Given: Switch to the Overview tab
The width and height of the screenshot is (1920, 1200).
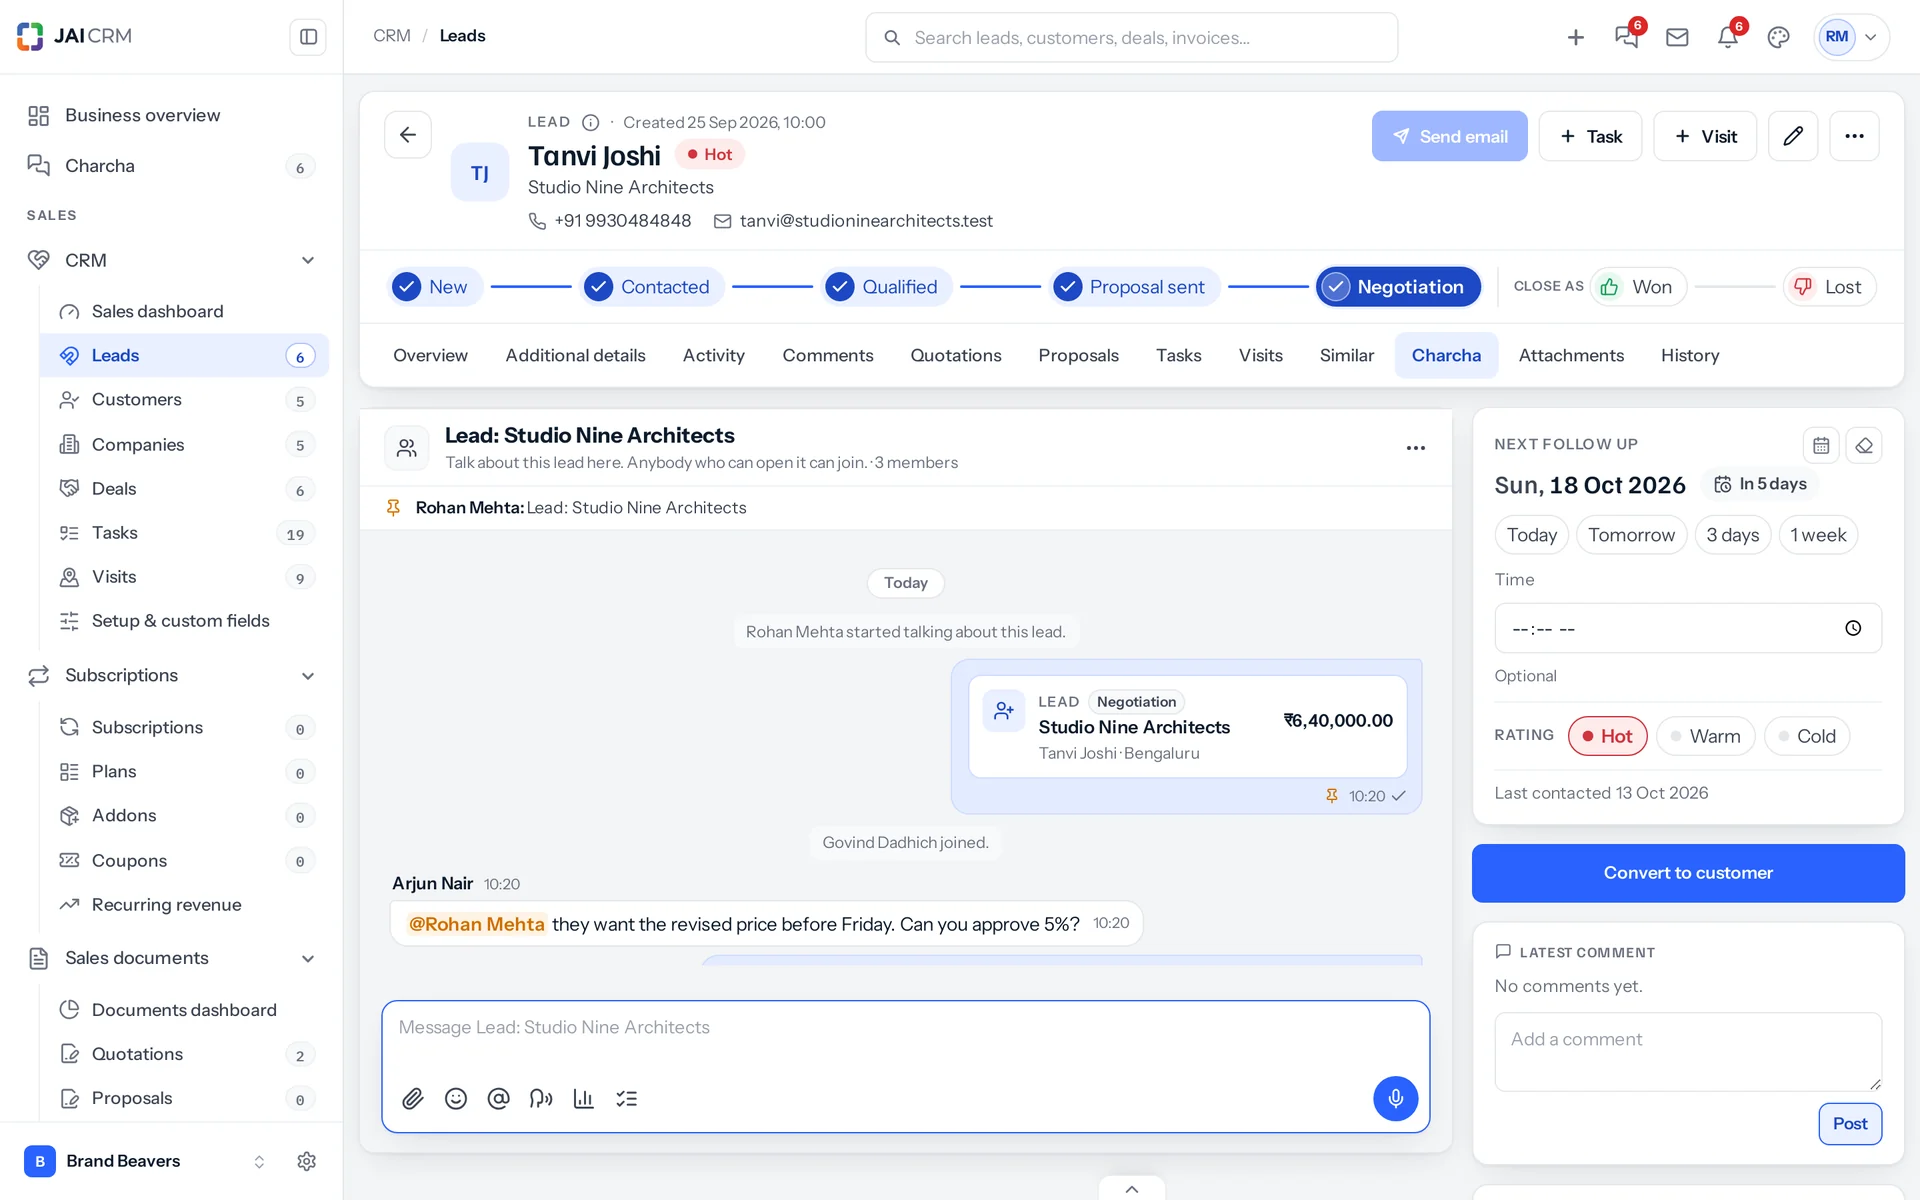Looking at the screenshot, I should (x=430, y=355).
